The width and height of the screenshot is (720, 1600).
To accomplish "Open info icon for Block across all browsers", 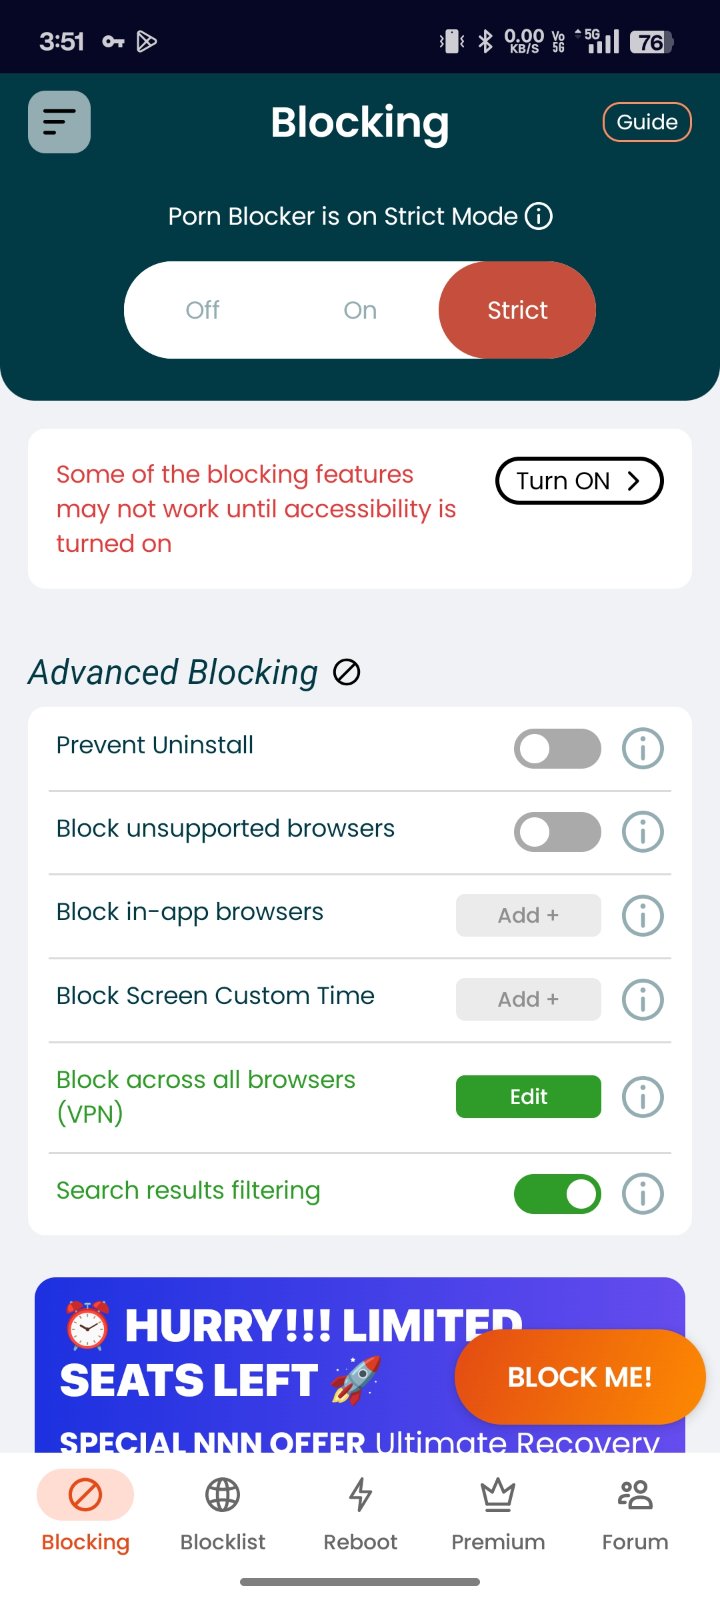I will (x=643, y=1097).
